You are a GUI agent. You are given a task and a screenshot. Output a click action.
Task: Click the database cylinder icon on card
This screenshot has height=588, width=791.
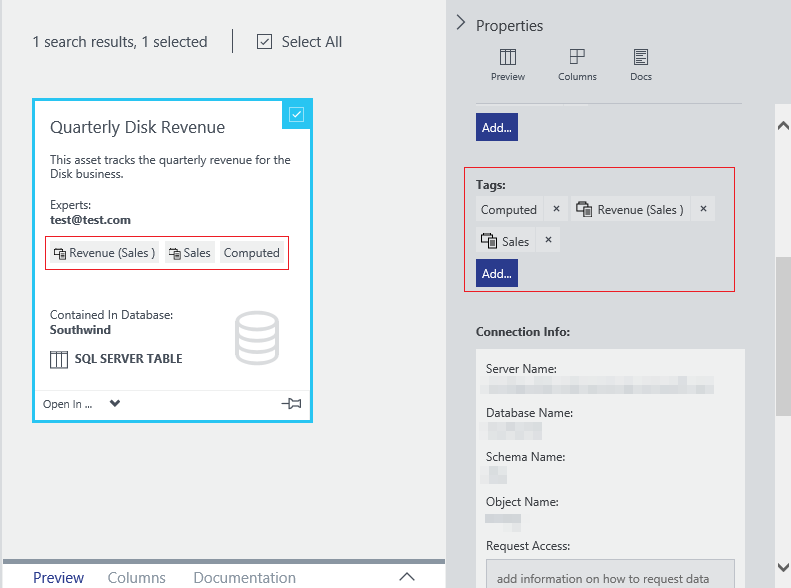[257, 338]
